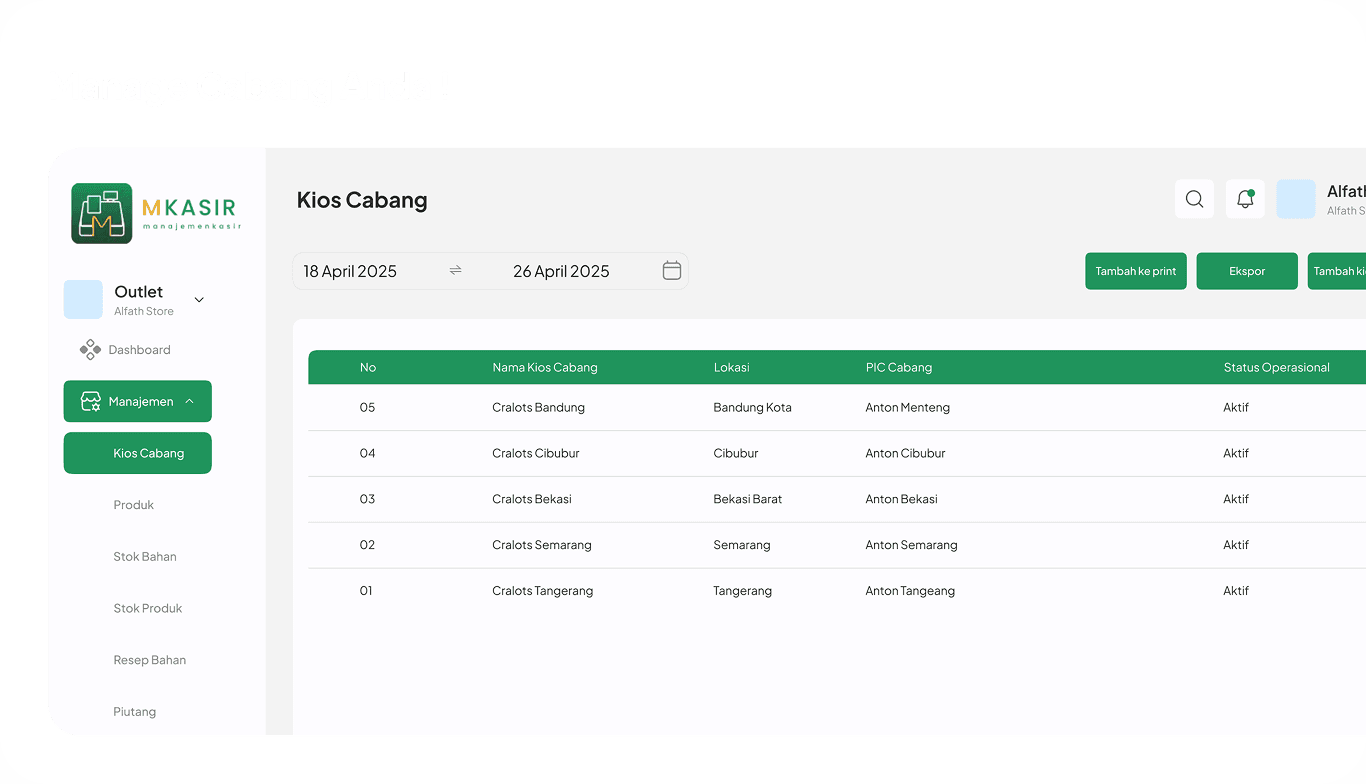Click the search magnifier icon

(x=1194, y=199)
